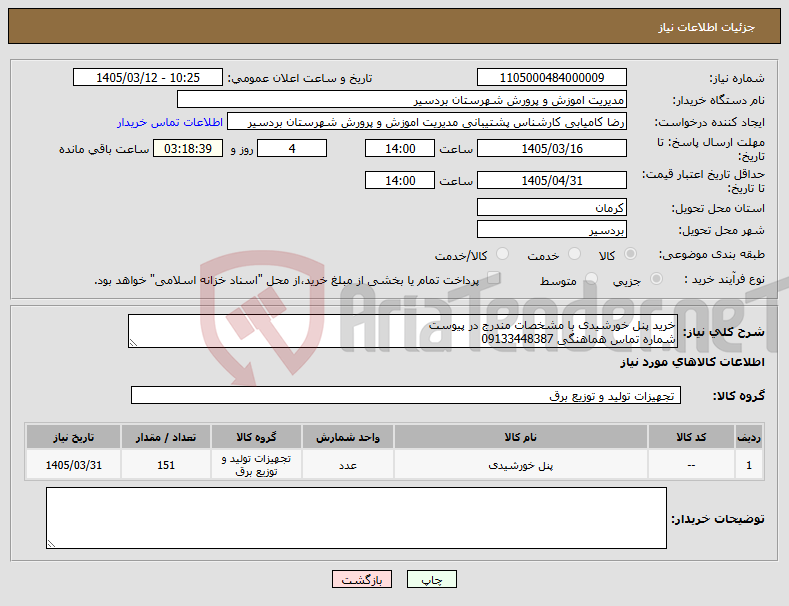Click the تعداد / مقدار column header
Screen dimensions: 789x606
click(x=166, y=437)
